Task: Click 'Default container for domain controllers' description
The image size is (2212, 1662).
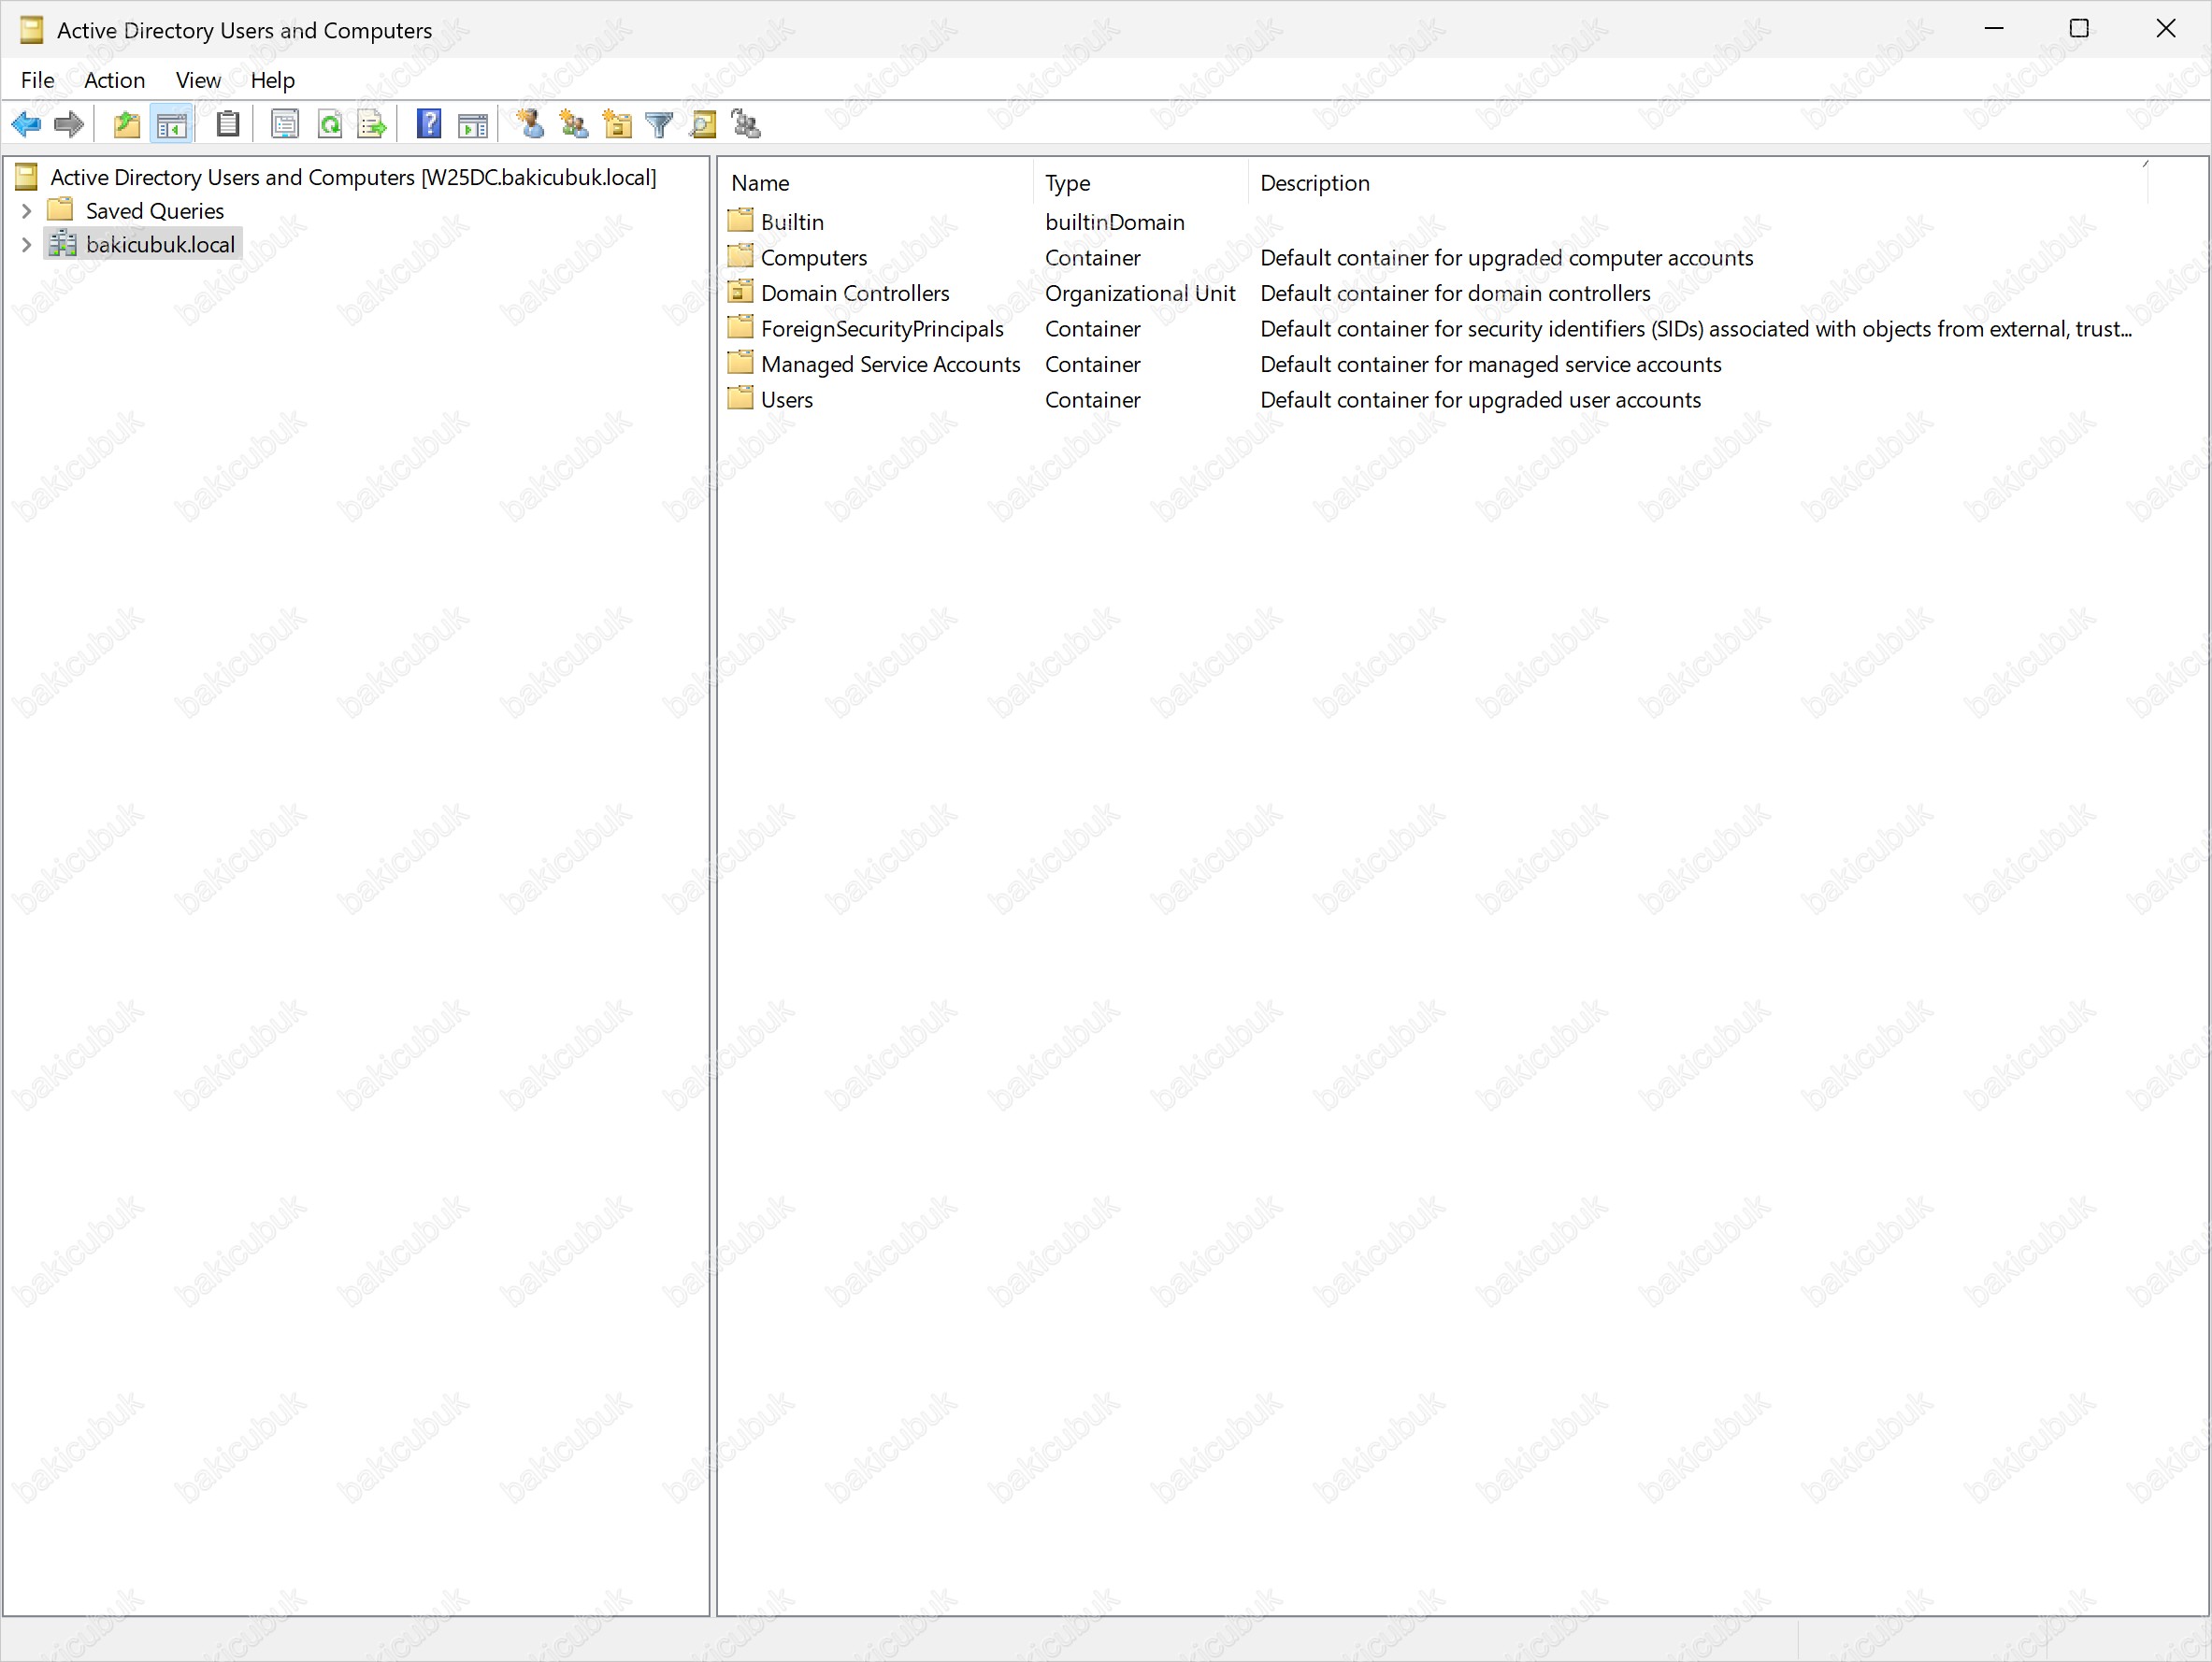Action: click(x=1455, y=293)
